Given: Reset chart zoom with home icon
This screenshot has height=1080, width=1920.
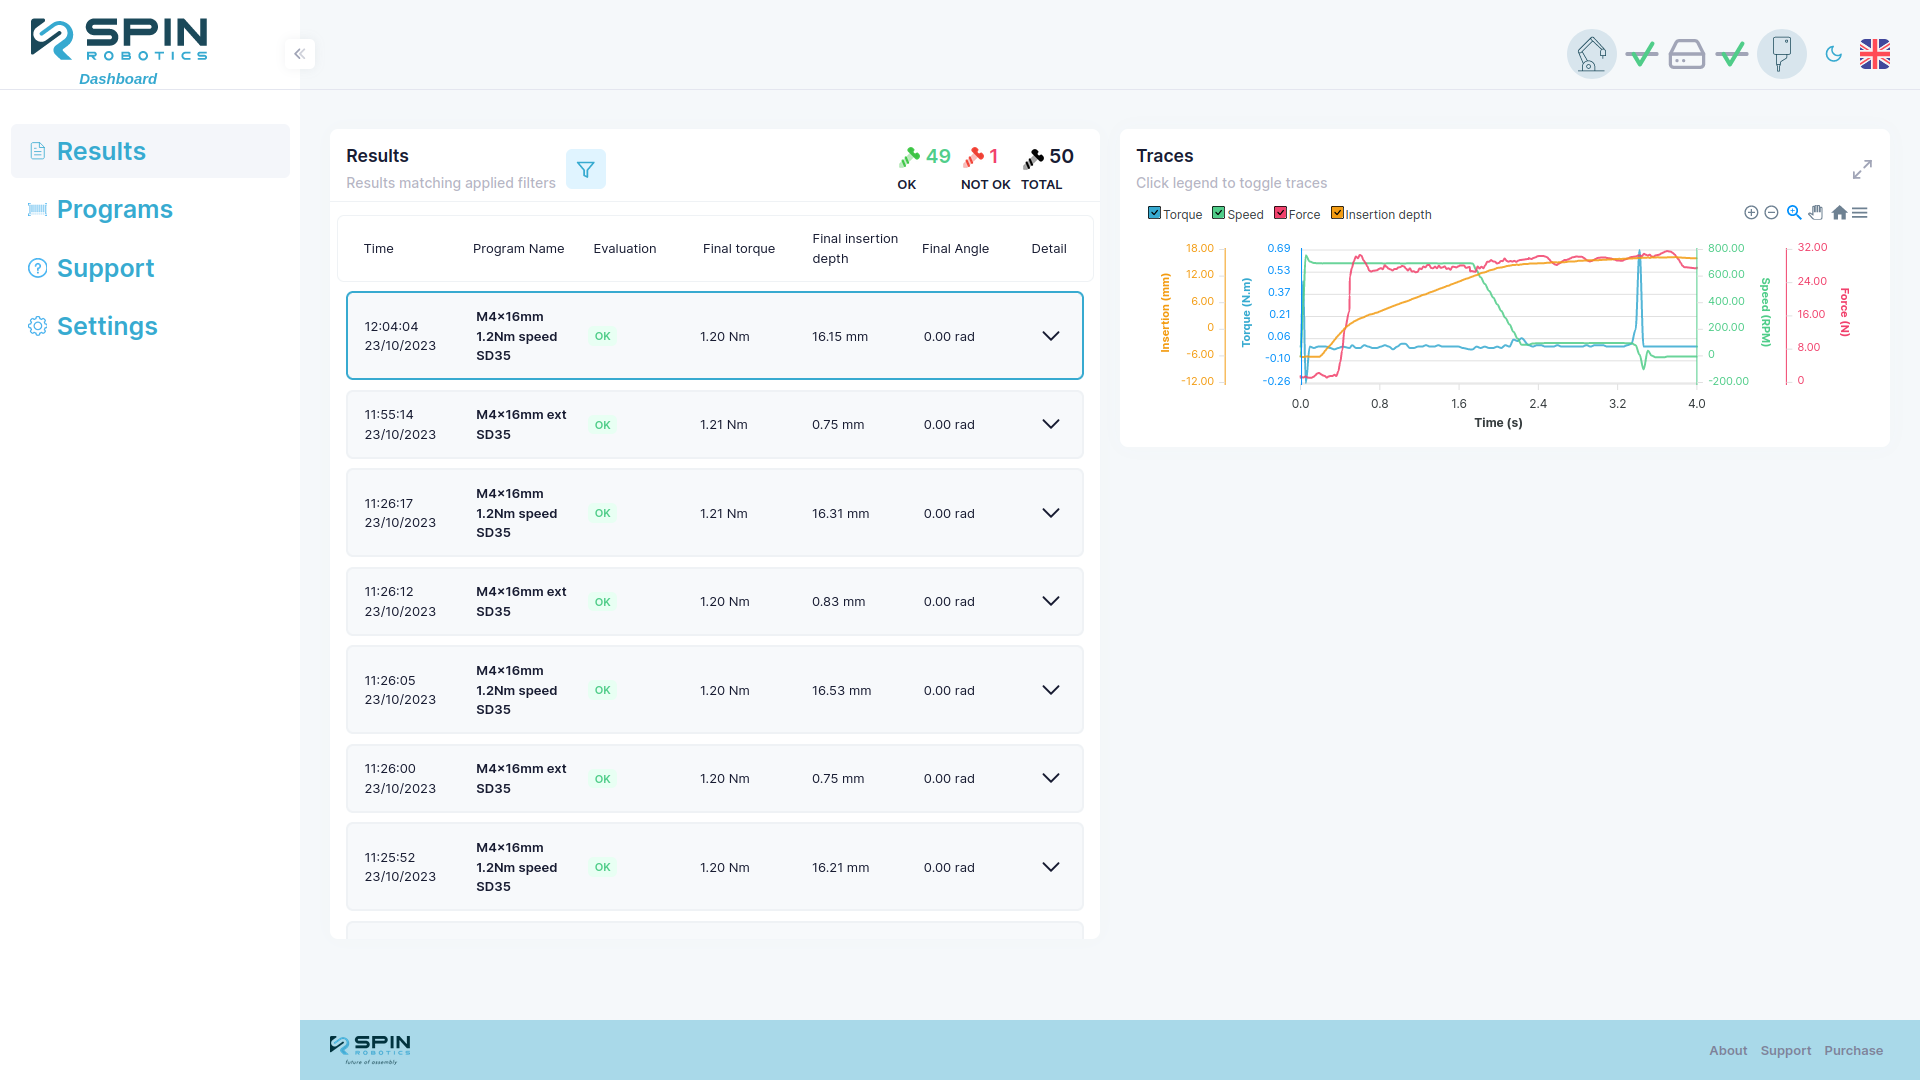Looking at the screenshot, I should point(1839,213).
